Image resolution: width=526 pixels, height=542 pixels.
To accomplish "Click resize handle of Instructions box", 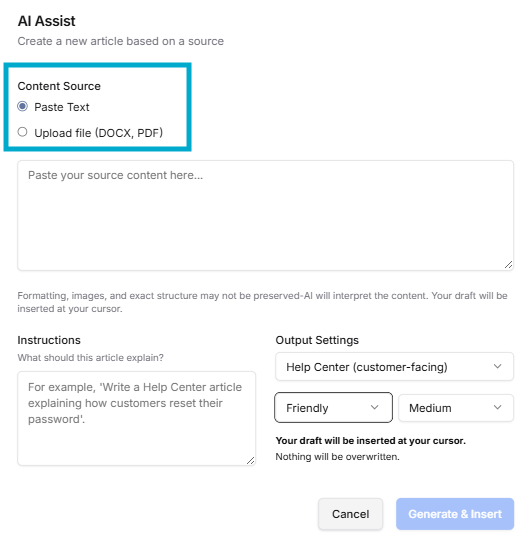I will pyautogui.click(x=251, y=460).
